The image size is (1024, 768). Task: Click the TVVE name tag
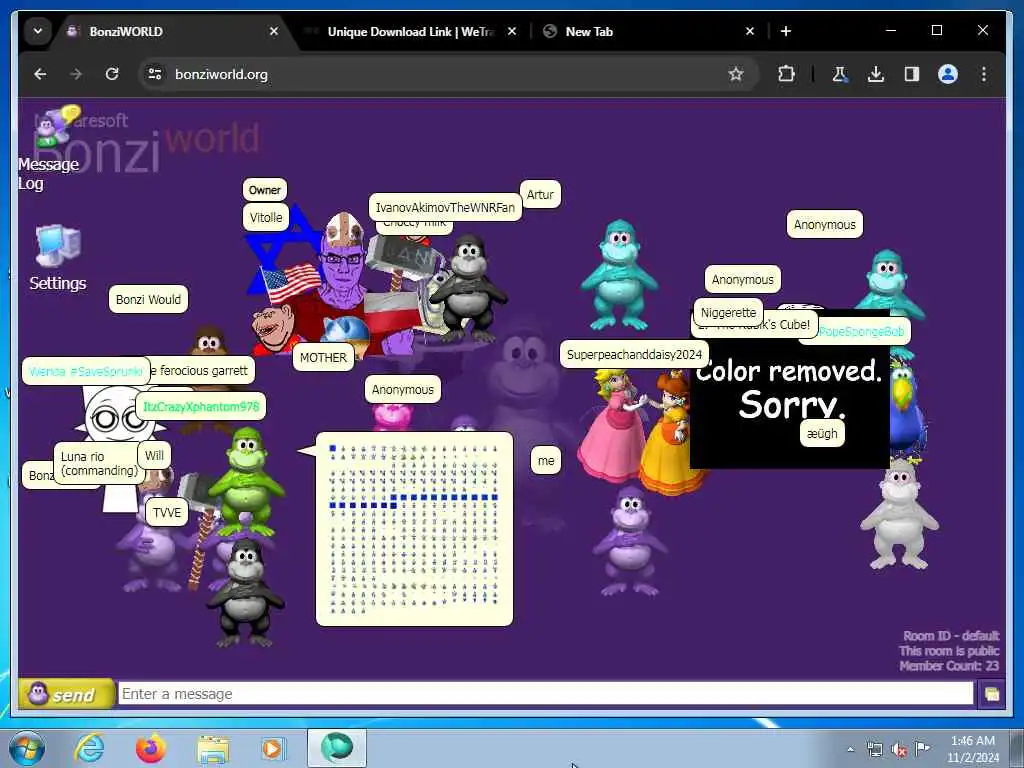(167, 512)
